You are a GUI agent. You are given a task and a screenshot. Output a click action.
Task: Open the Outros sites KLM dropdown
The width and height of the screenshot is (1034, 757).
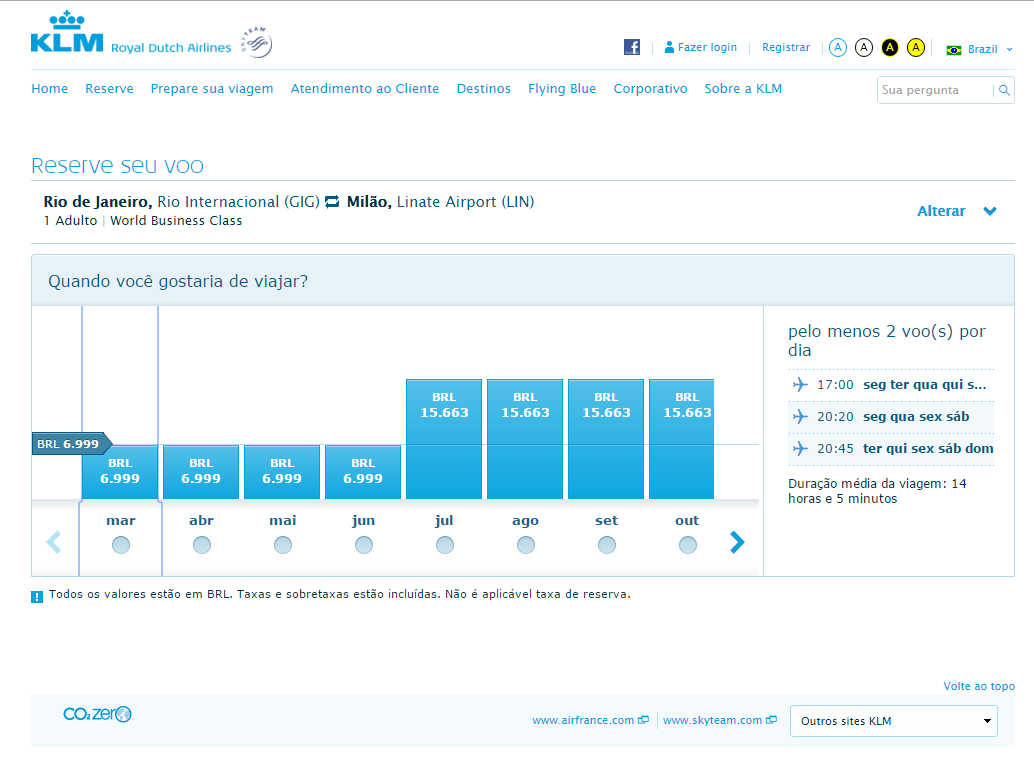tap(894, 721)
